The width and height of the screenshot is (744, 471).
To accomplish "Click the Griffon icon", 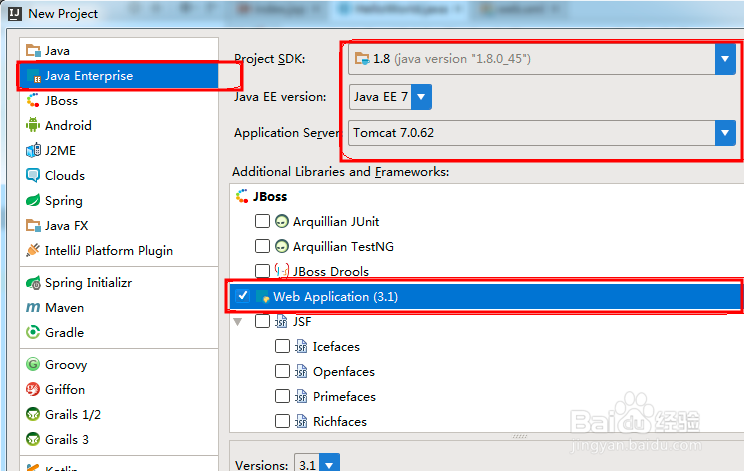I will [x=33, y=389].
